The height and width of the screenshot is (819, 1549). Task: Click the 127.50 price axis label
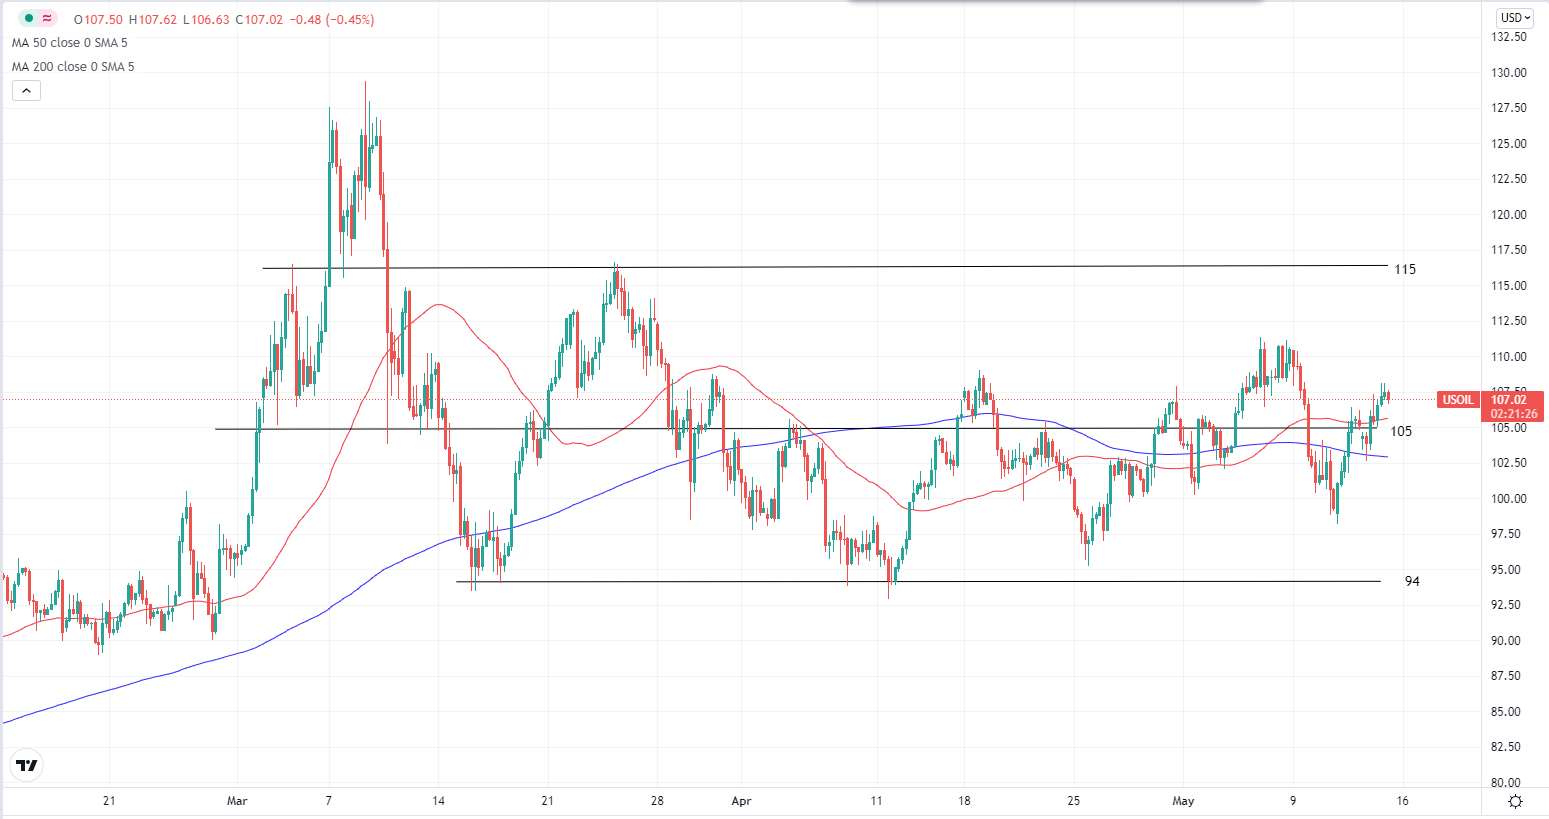(1508, 108)
